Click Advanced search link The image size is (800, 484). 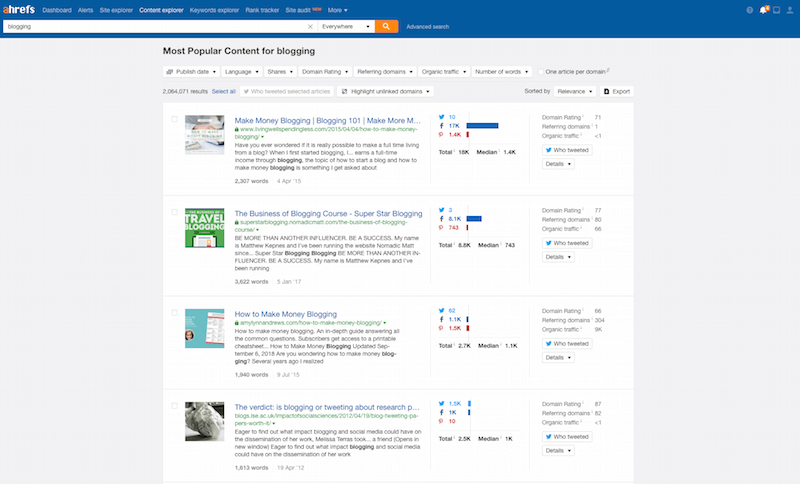428,27
